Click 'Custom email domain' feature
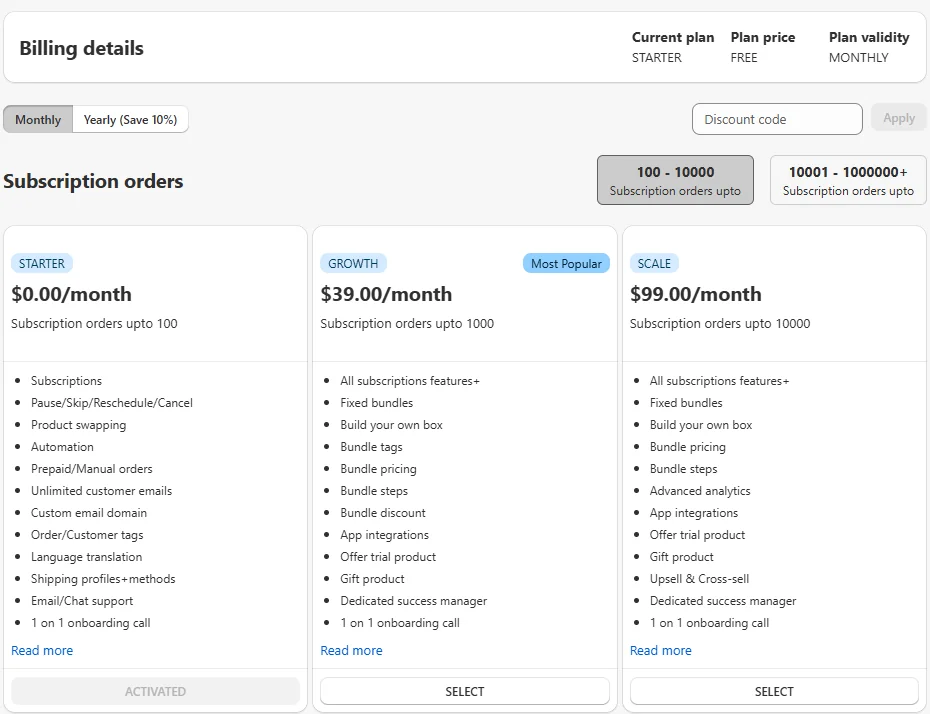Image resolution: width=930 pixels, height=714 pixels. click(89, 512)
